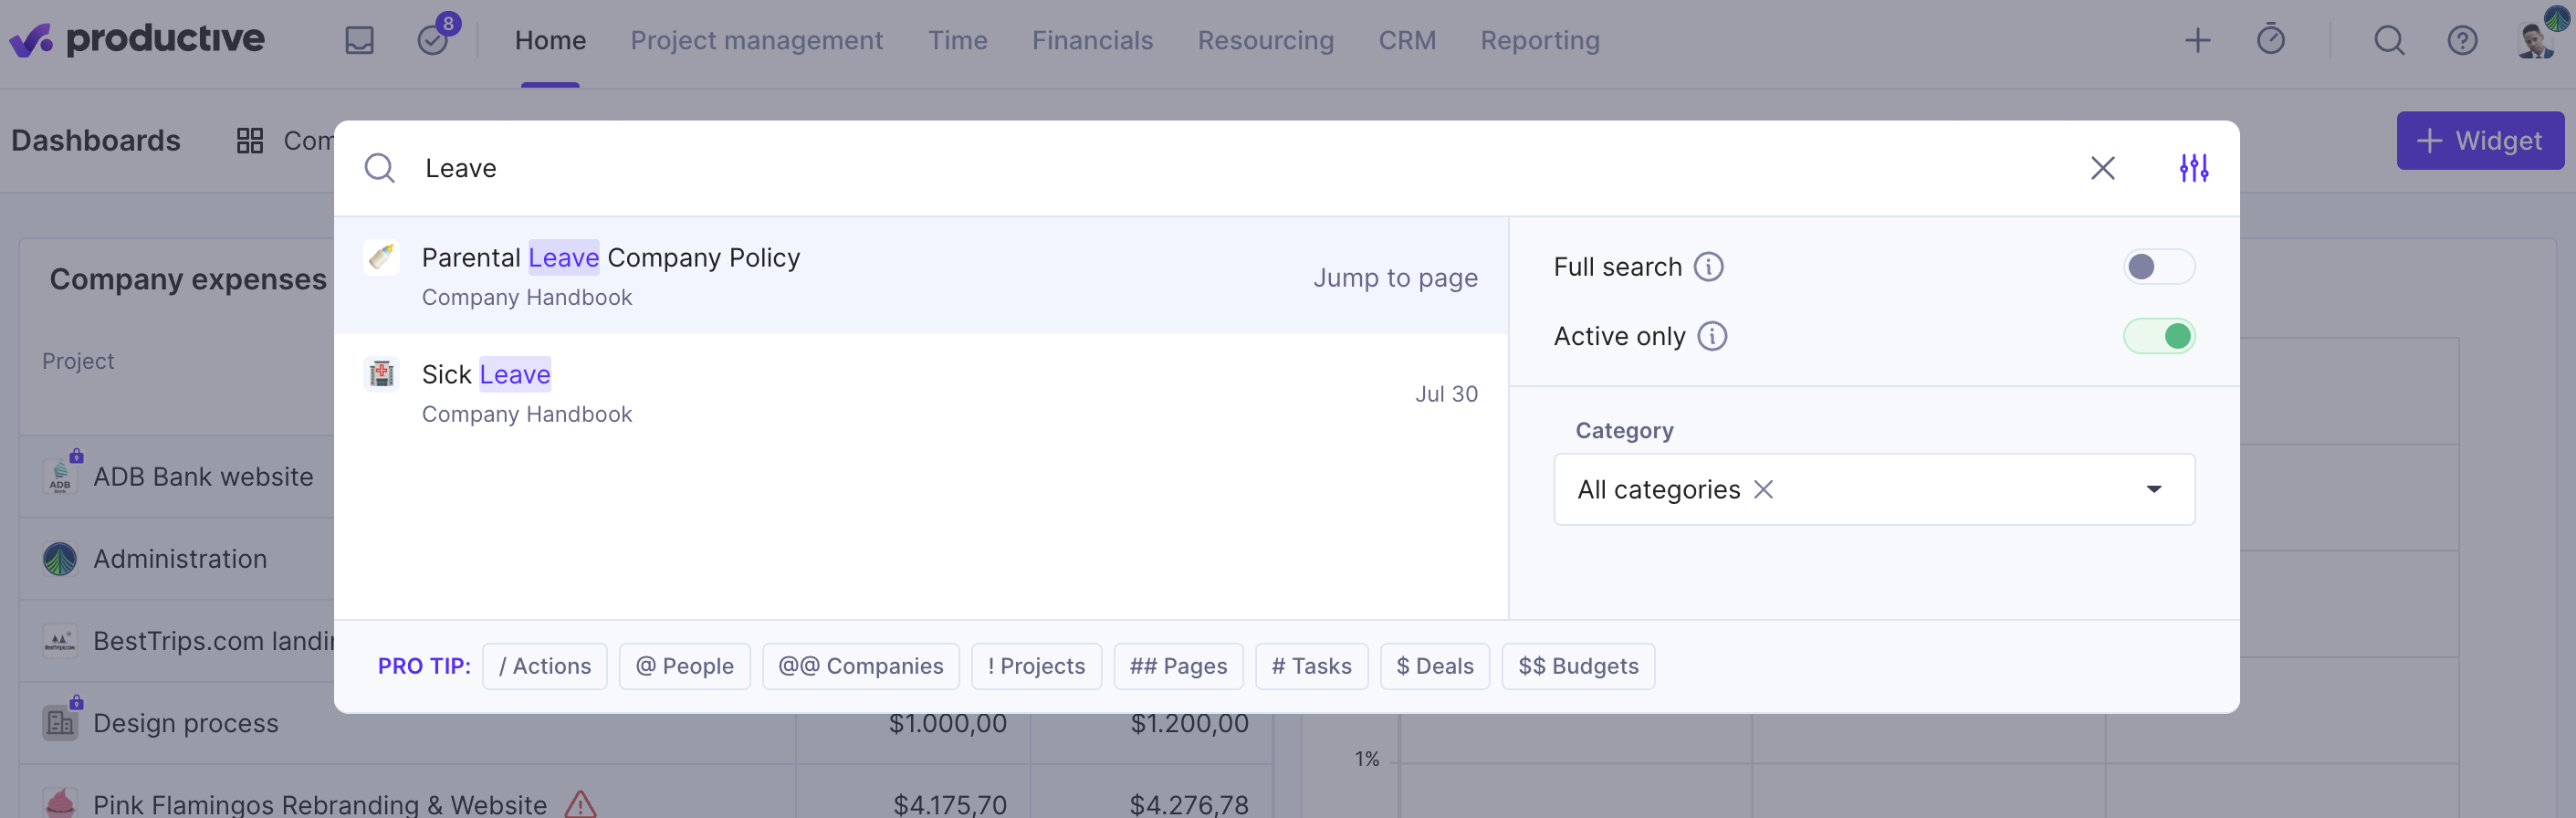The image size is (2576, 818).
Task: Click ADB Bank website project icon
Action: [x=61, y=477]
